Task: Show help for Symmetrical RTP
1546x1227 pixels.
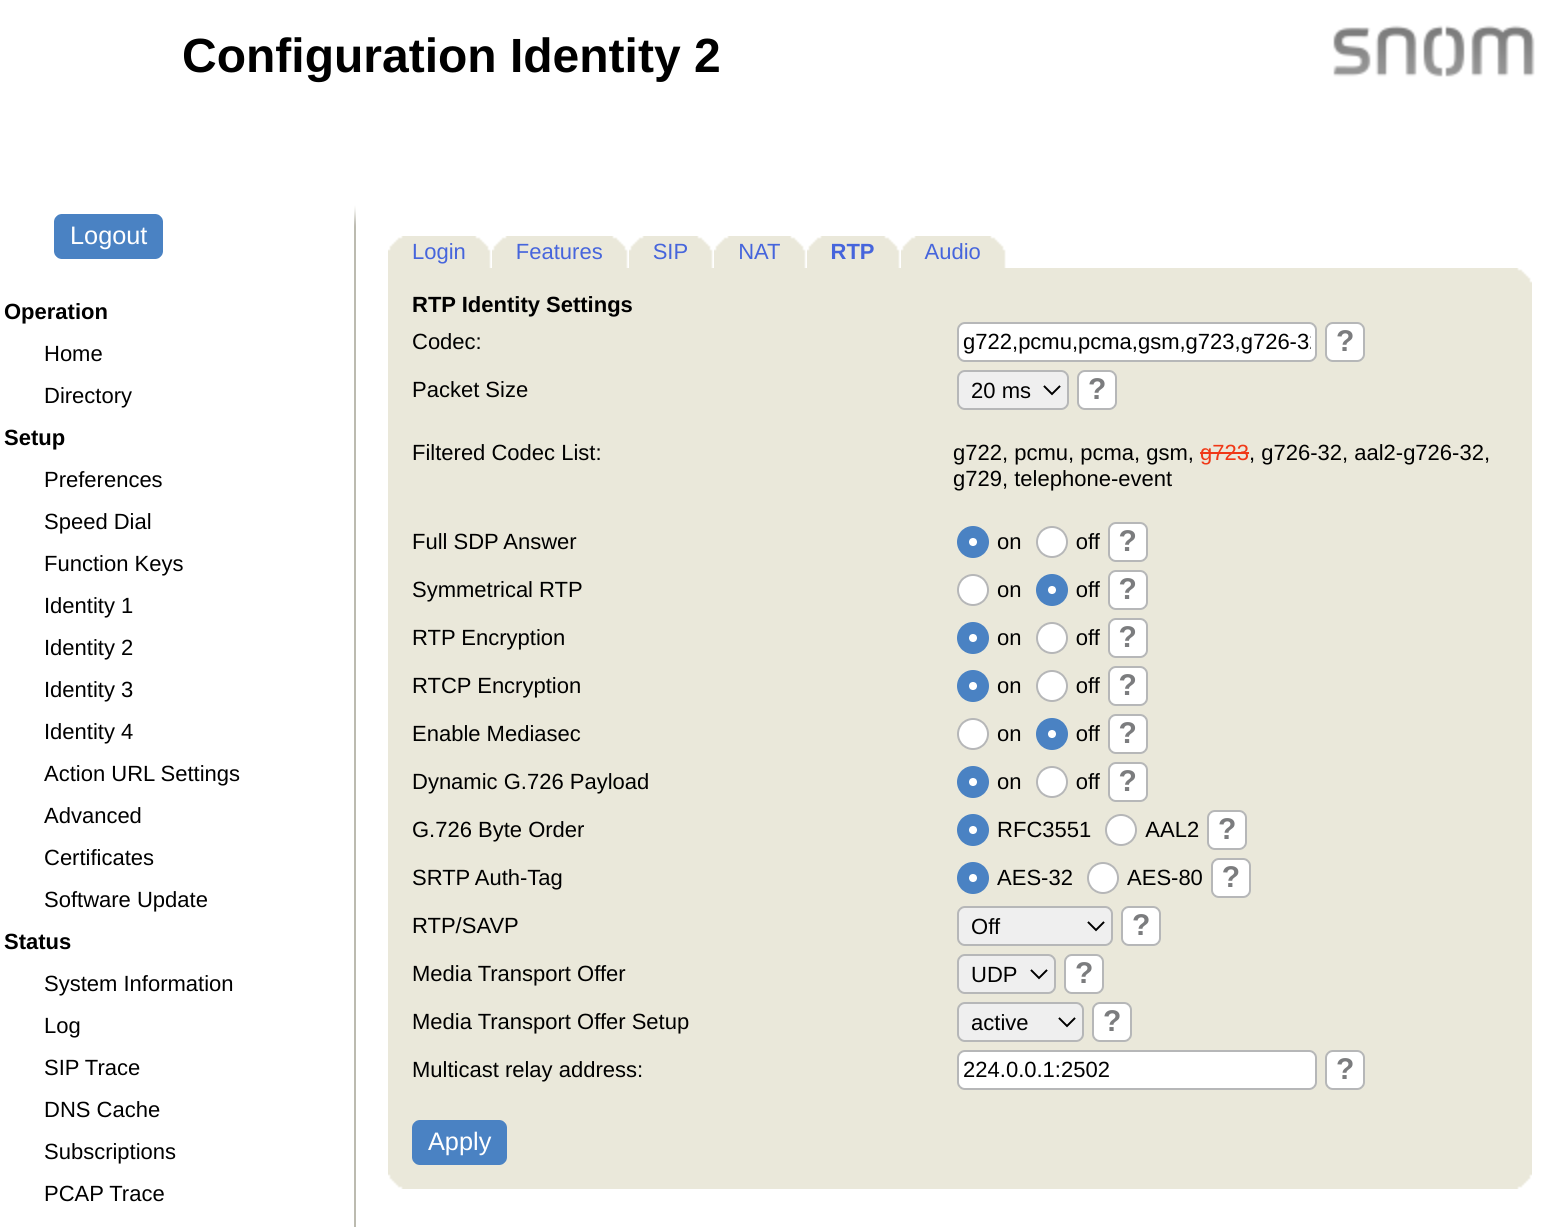Action: [x=1127, y=590]
